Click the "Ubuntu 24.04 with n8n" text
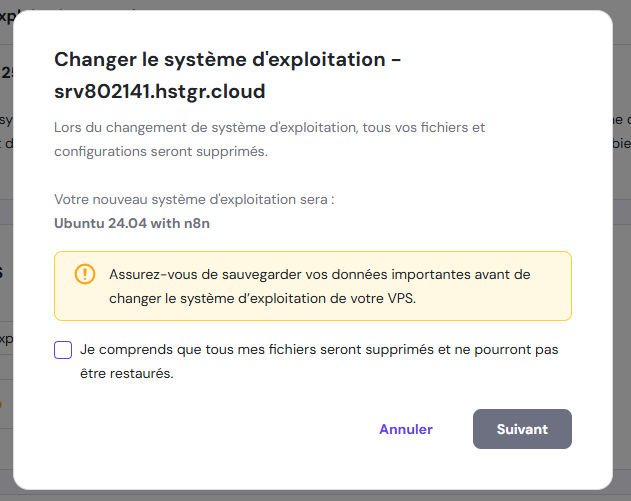 132,223
